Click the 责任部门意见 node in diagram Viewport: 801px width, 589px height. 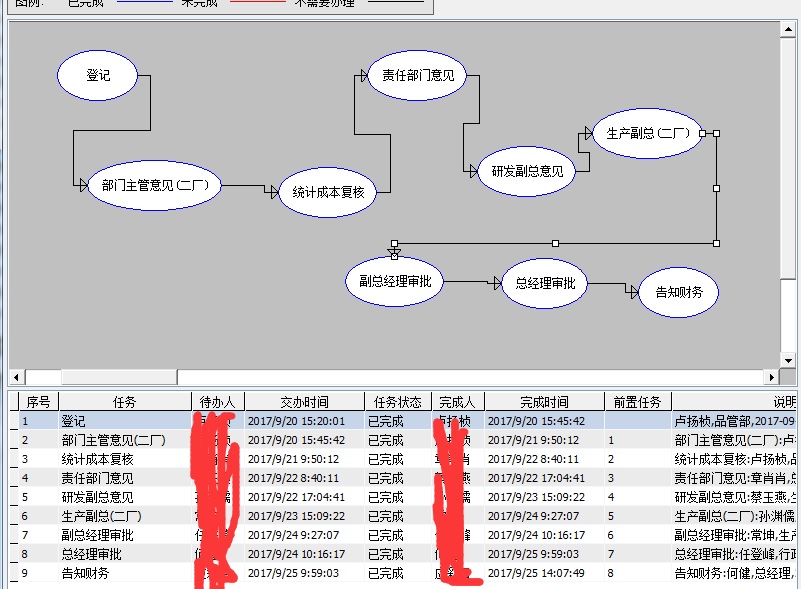417,75
